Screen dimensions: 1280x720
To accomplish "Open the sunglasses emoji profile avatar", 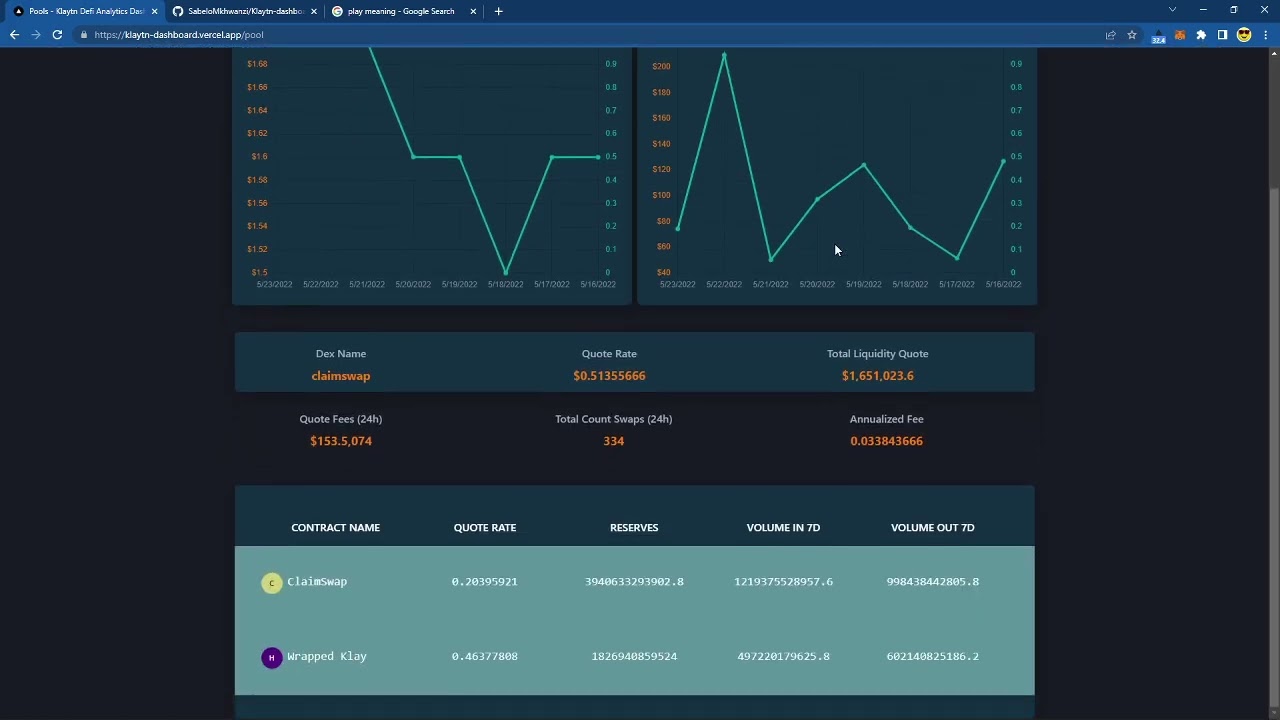I will click(1244, 34).
